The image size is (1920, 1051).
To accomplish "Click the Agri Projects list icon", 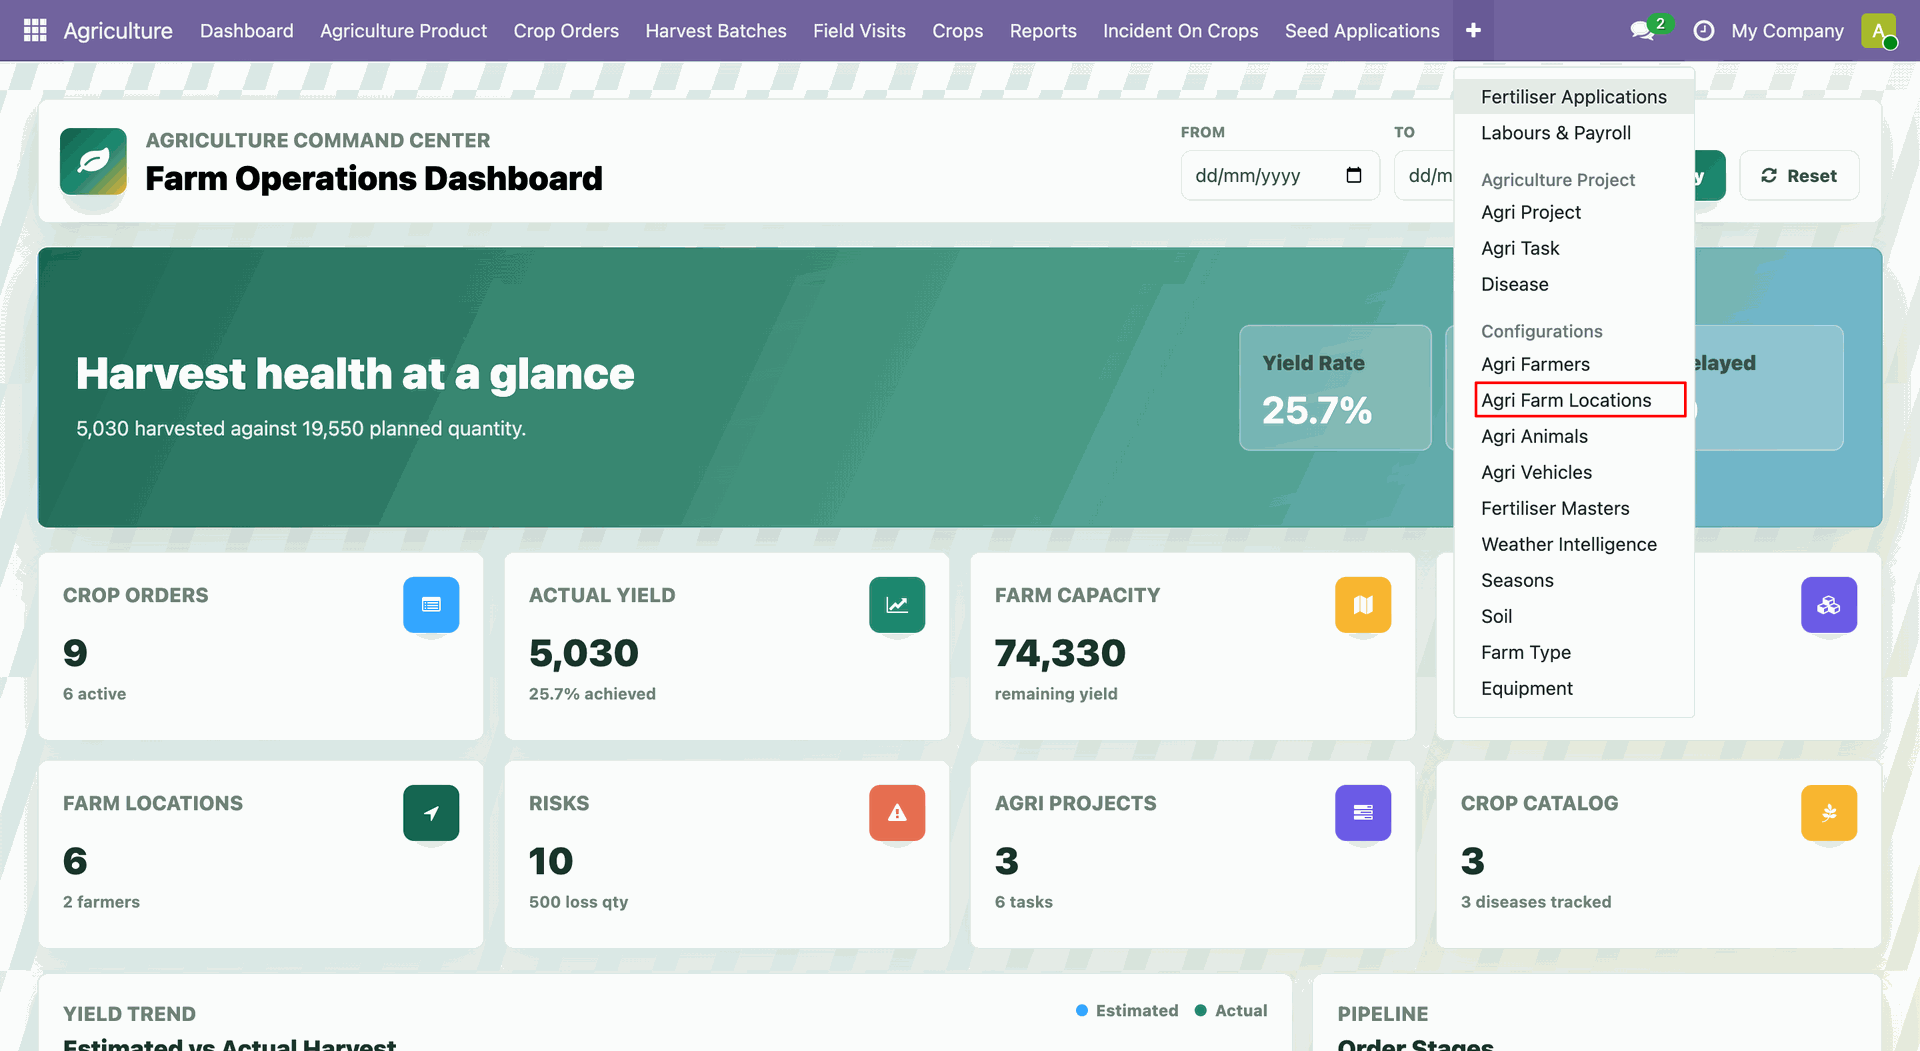I will (1363, 812).
